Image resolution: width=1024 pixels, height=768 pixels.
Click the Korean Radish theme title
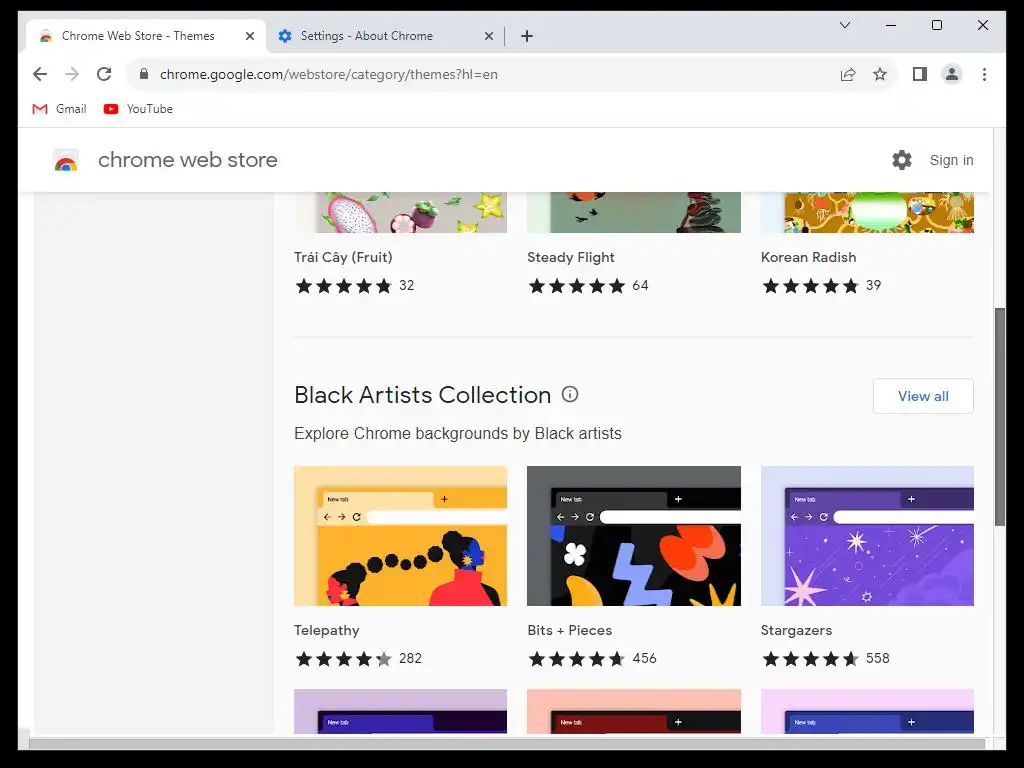click(x=808, y=257)
